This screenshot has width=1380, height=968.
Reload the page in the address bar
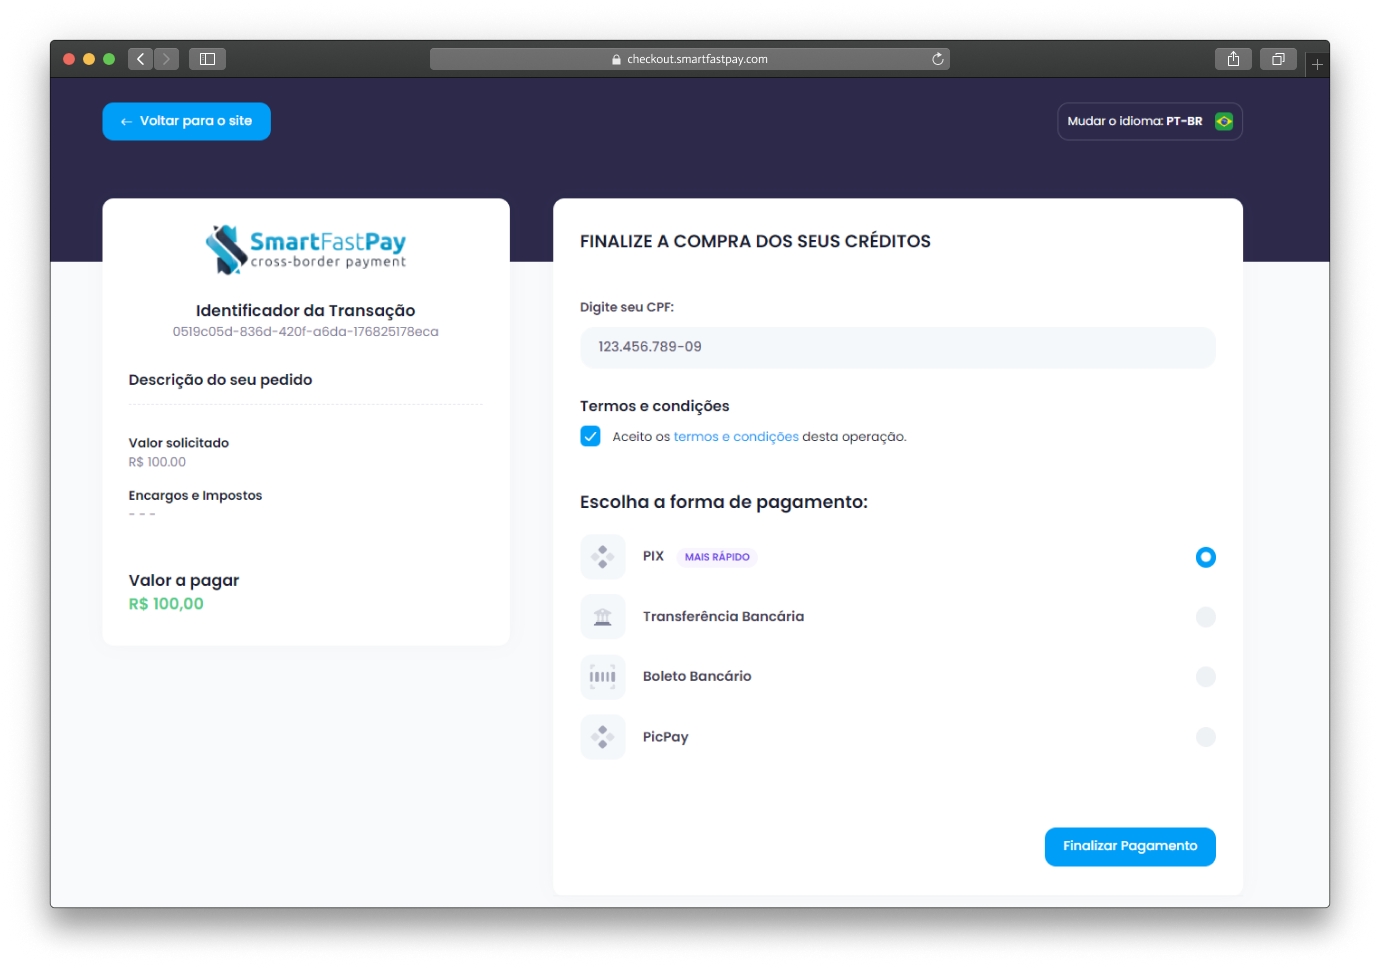pos(937,59)
